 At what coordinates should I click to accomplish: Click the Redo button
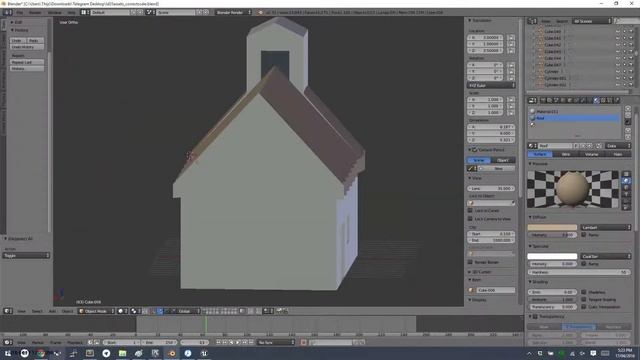pos(35,40)
